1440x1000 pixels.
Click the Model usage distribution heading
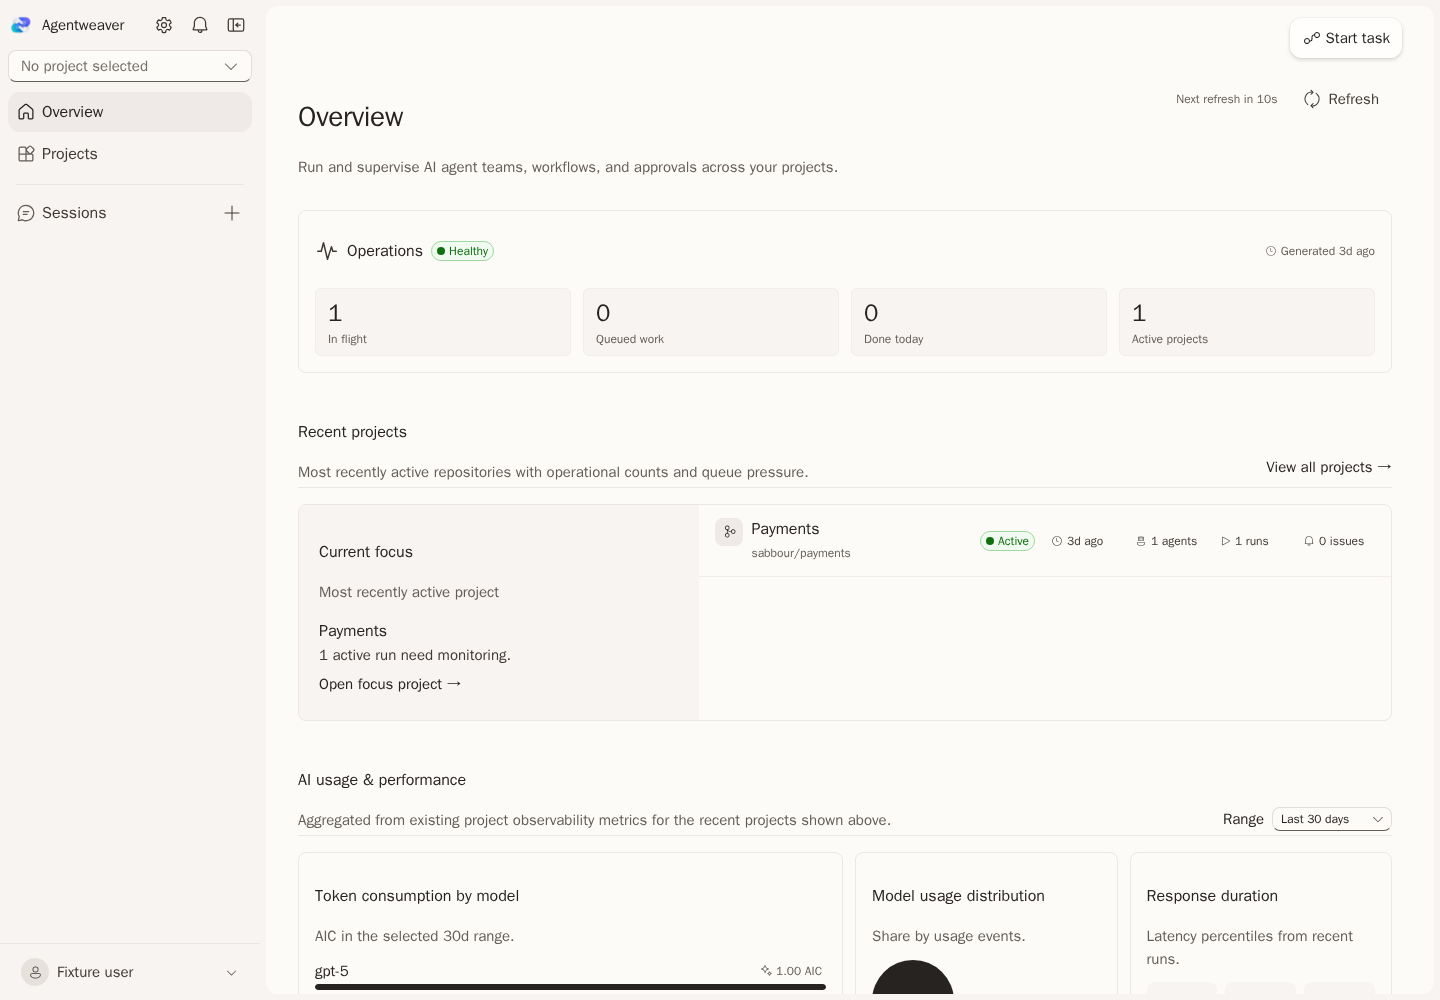[x=958, y=896]
